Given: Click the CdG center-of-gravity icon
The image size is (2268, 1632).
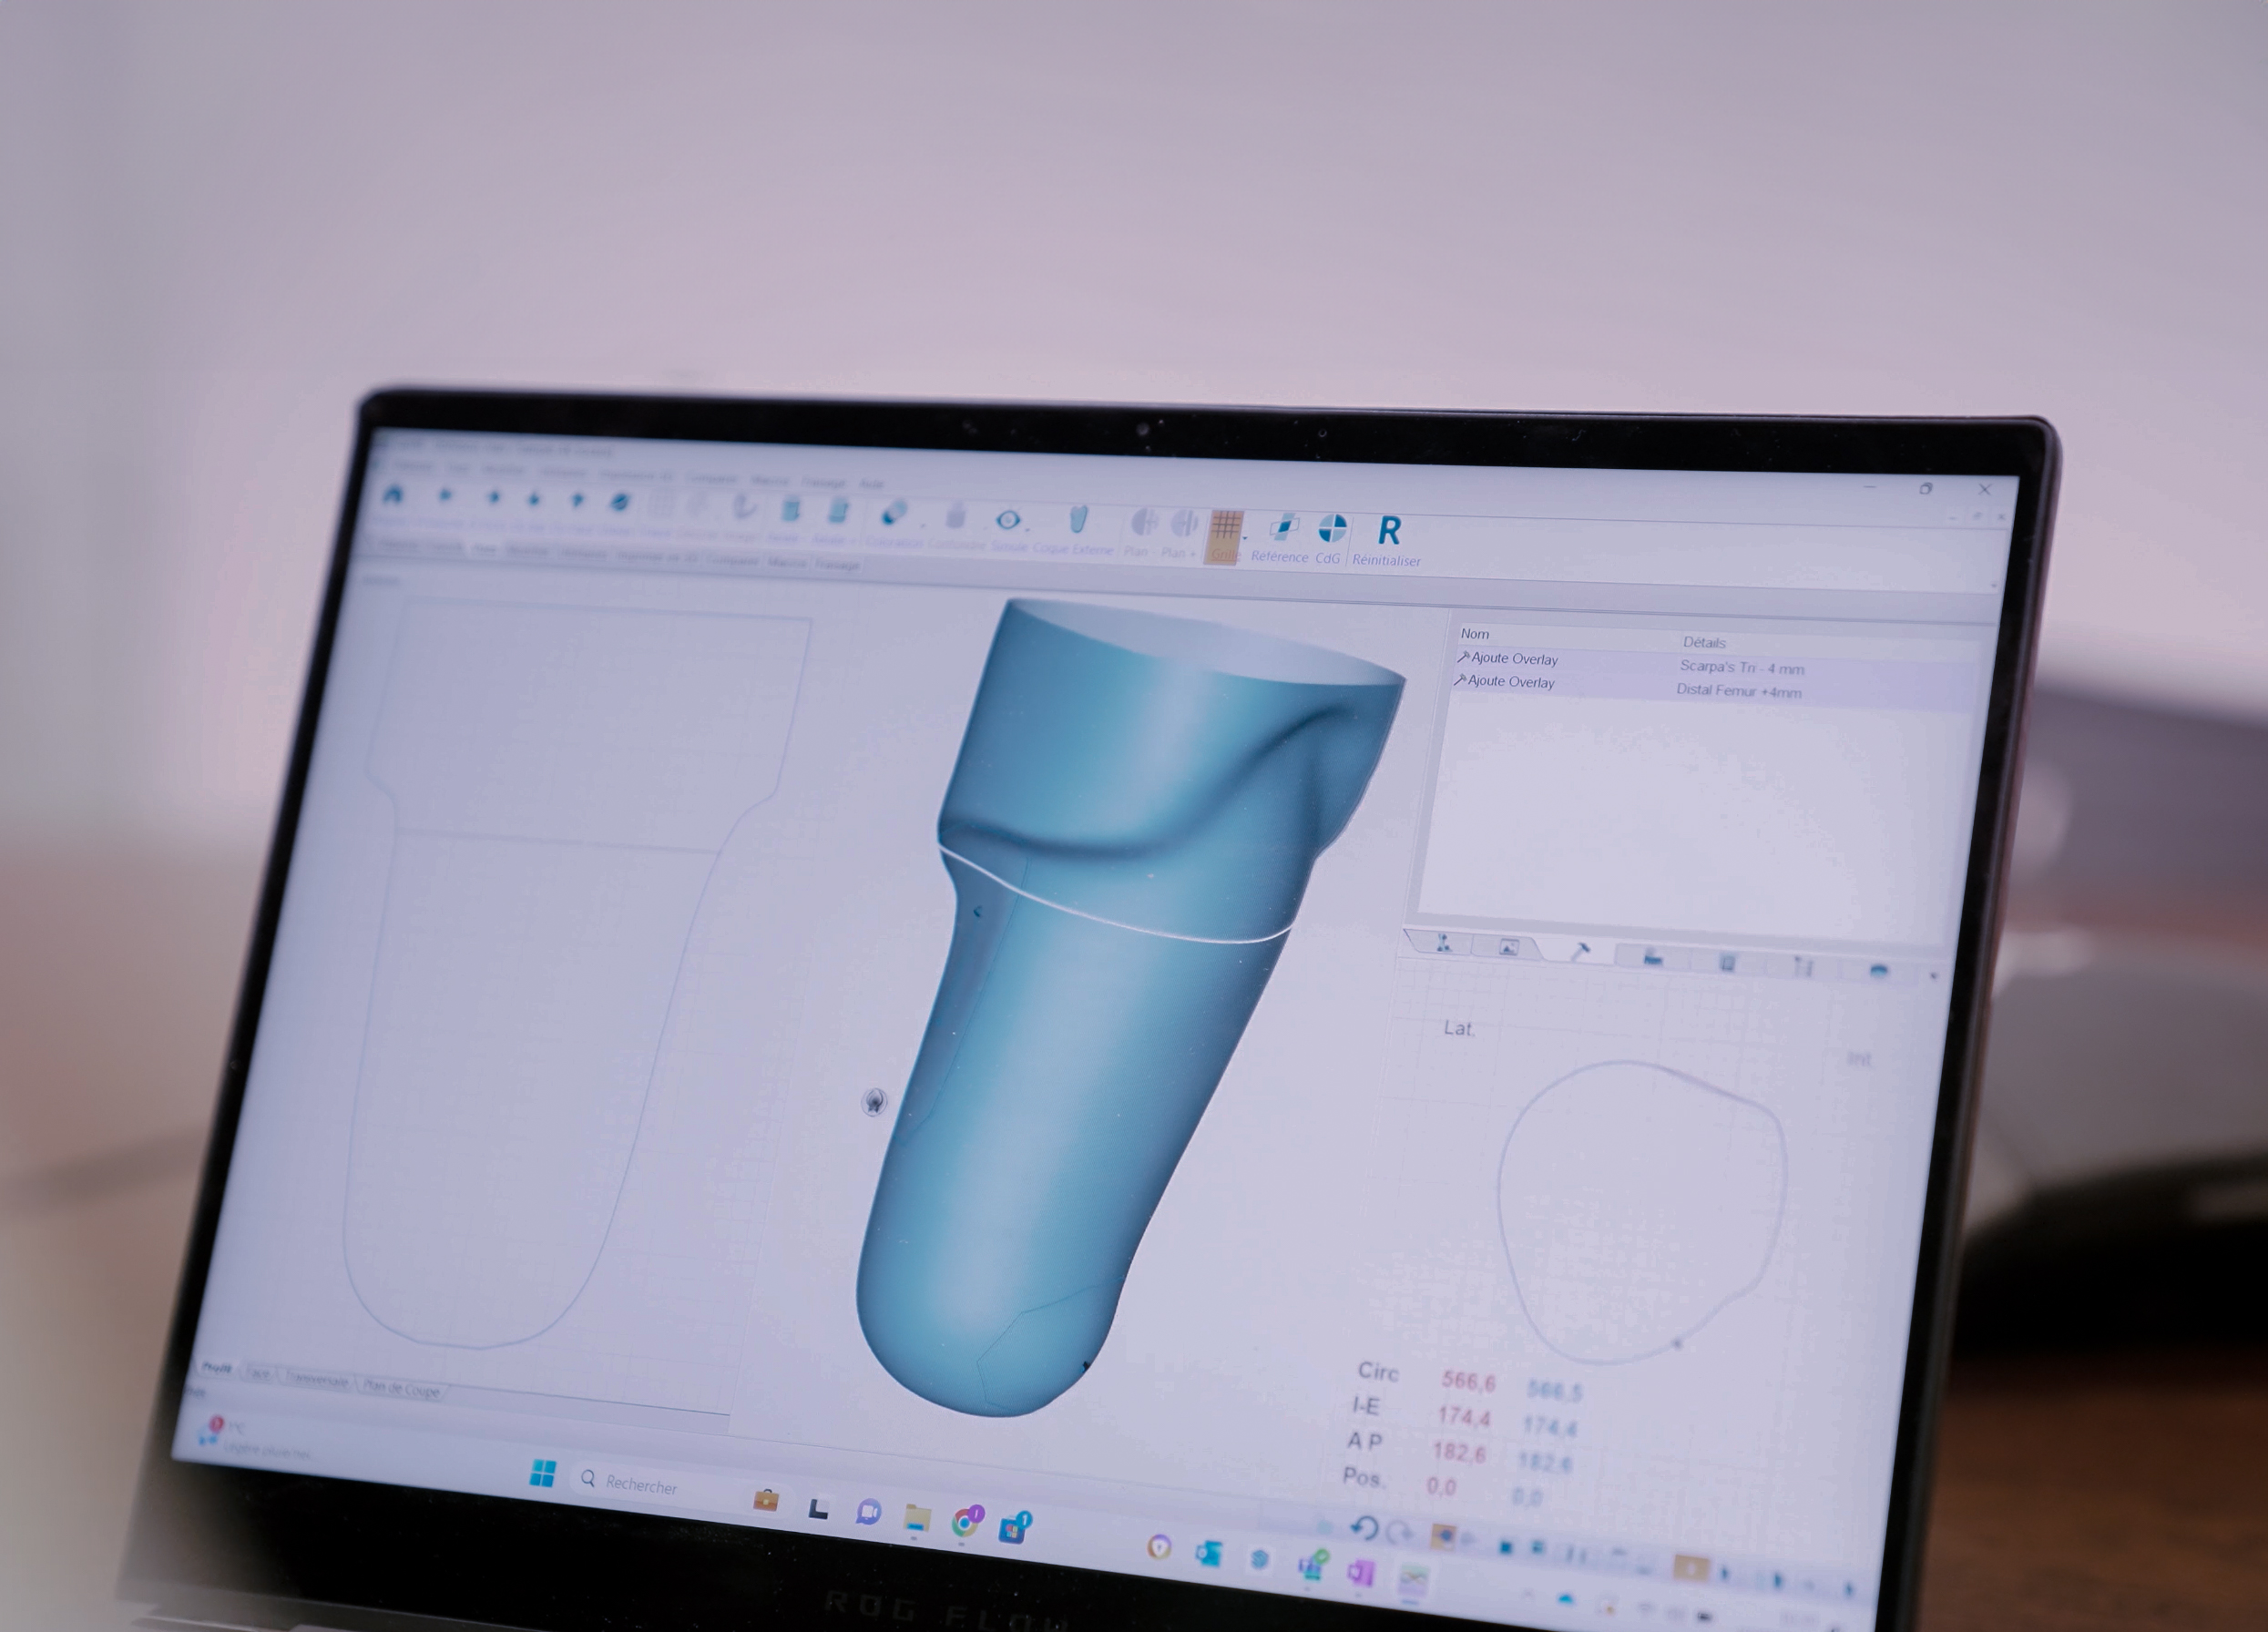Looking at the screenshot, I should [1333, 527].
